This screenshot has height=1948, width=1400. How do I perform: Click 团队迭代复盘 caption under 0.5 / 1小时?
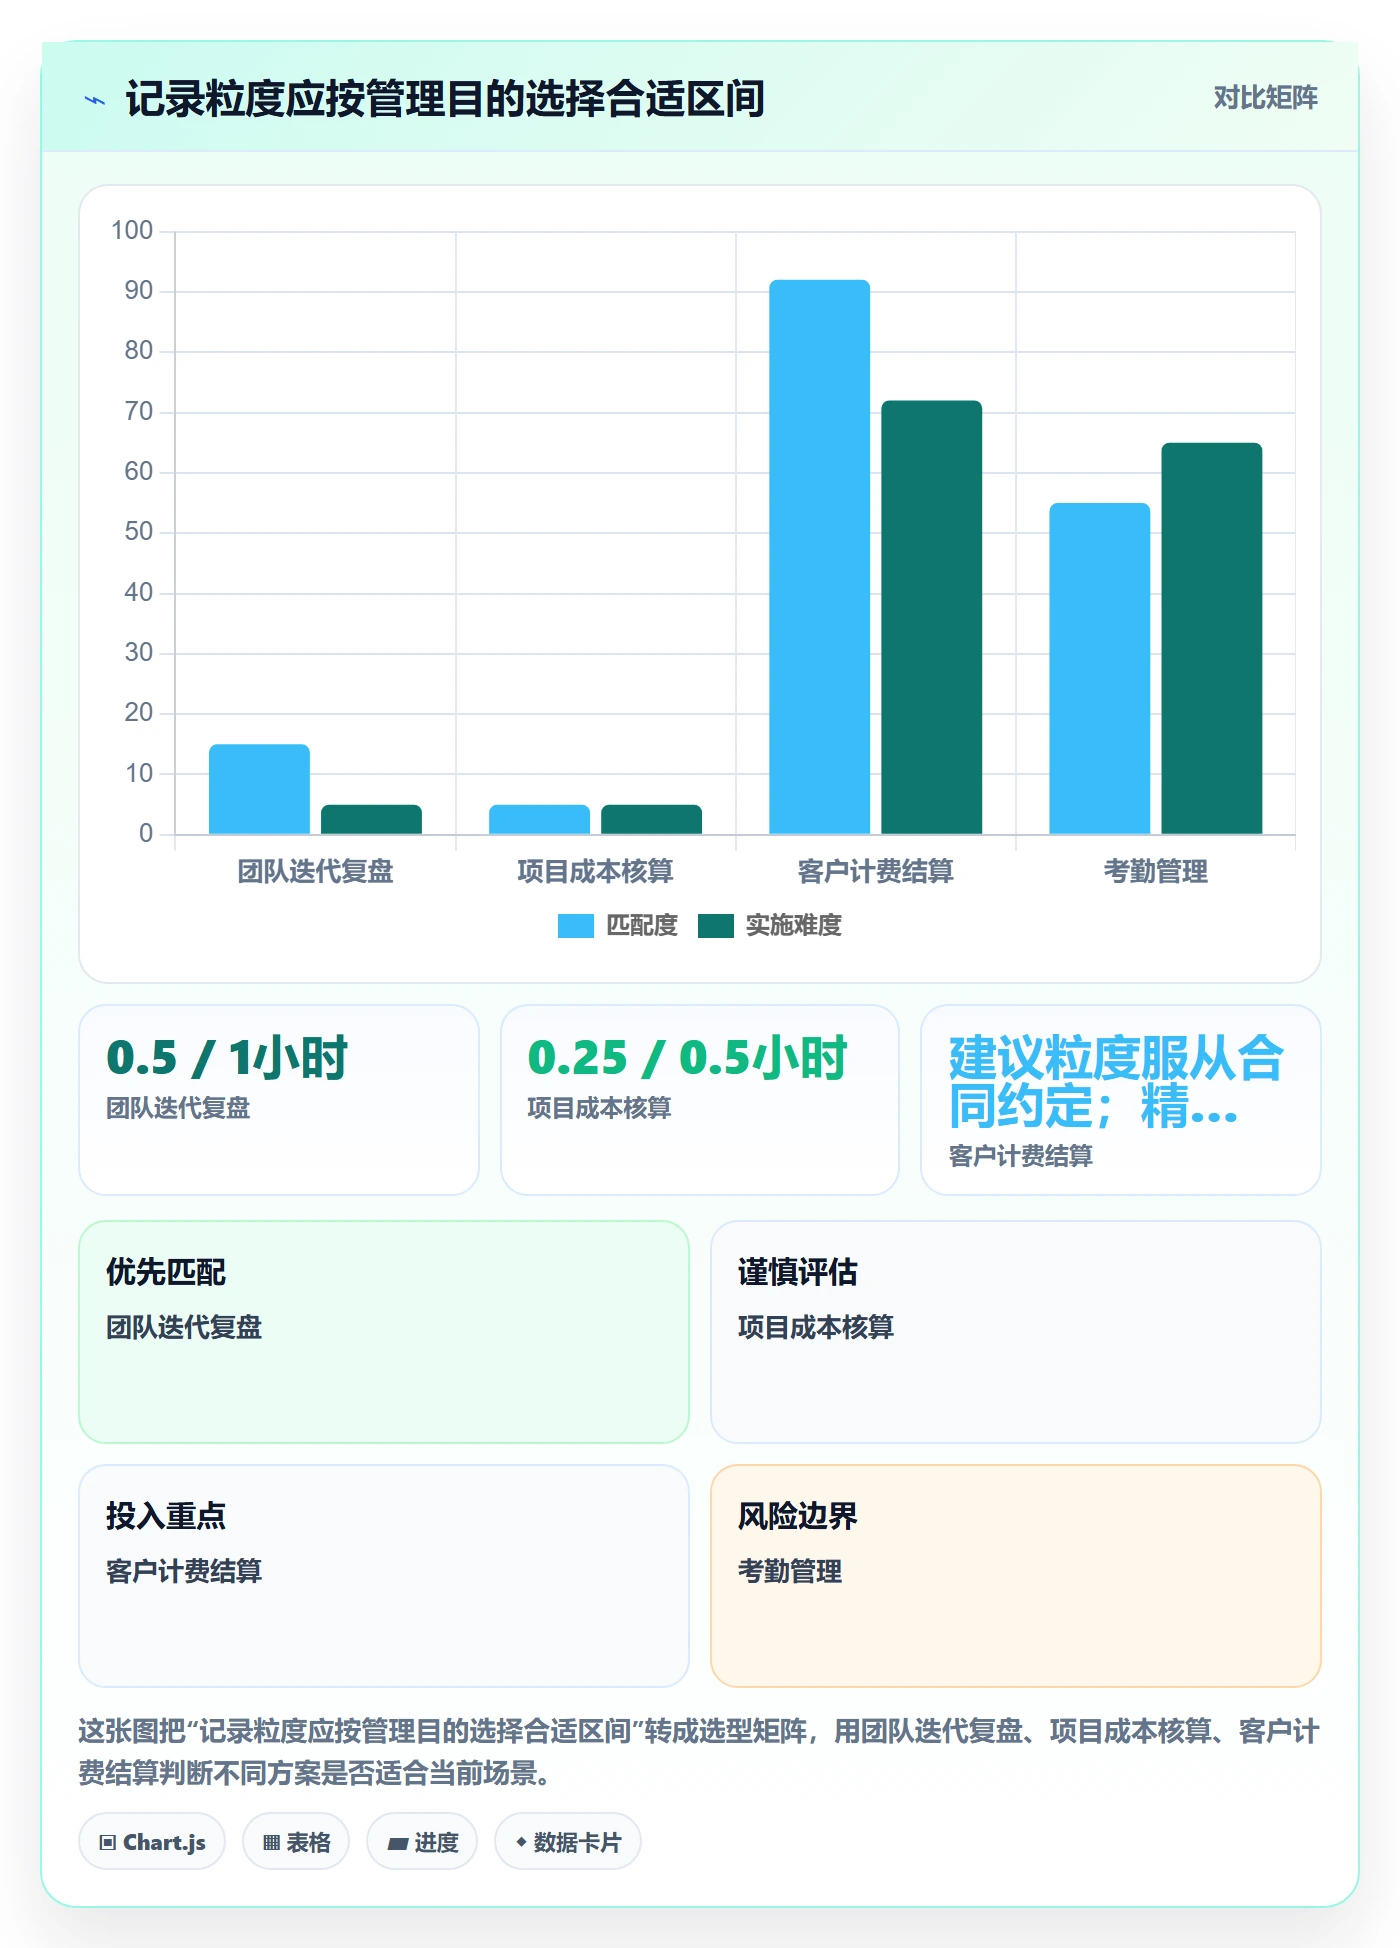[x=178, y=1108]
